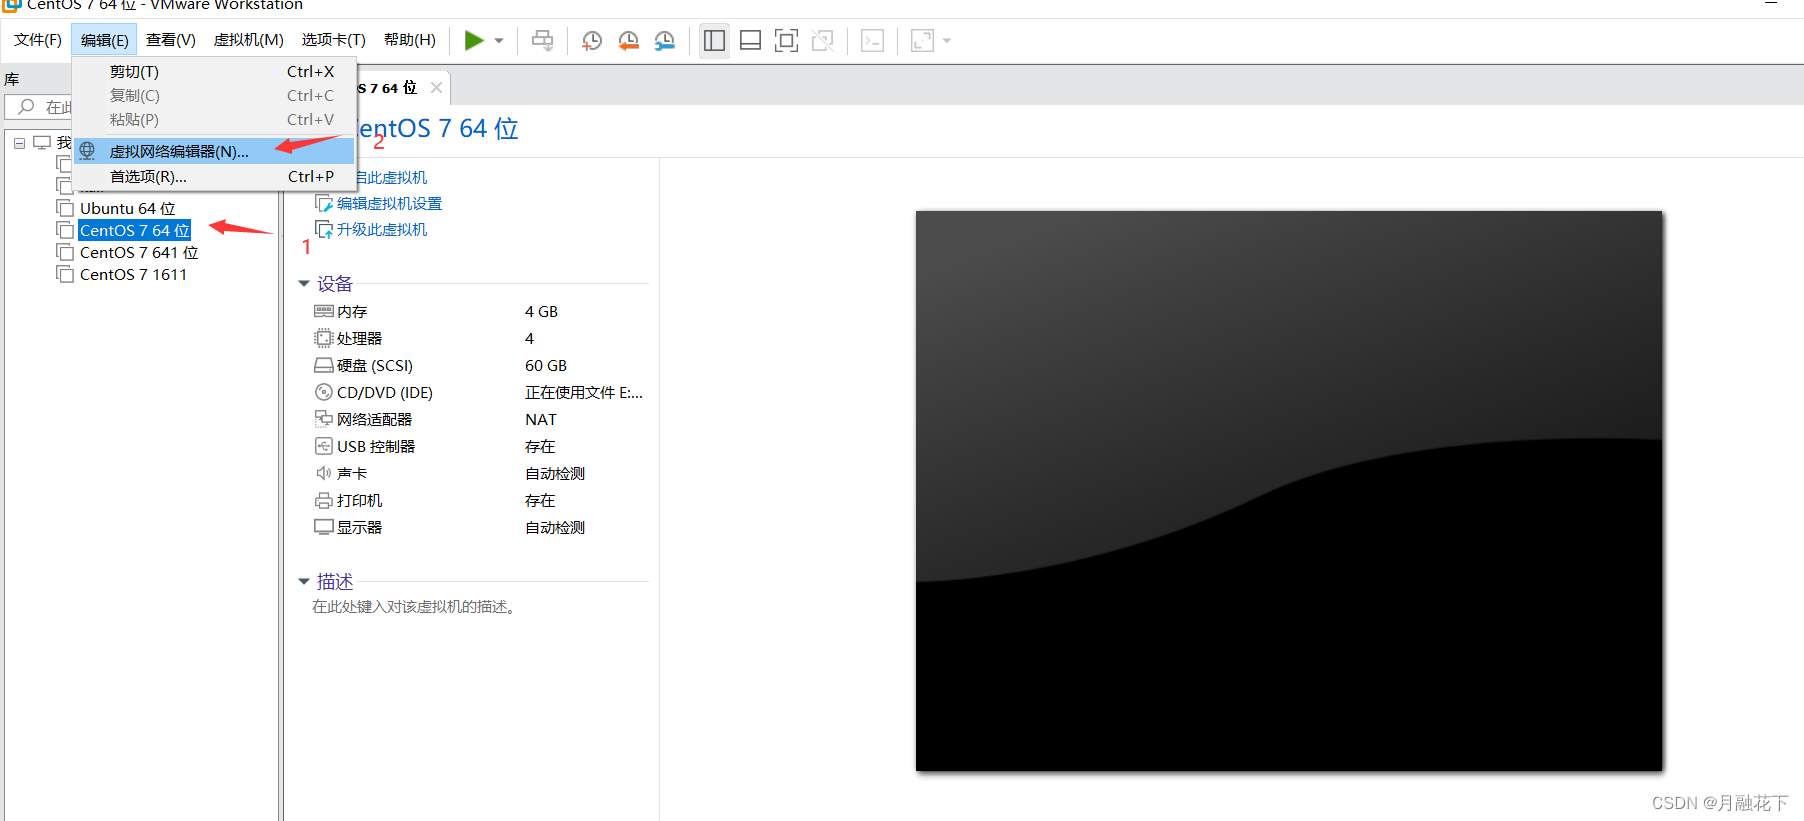
Task: Select CentOS 7 641 位 in the library
Action: [x=139, y=252]
